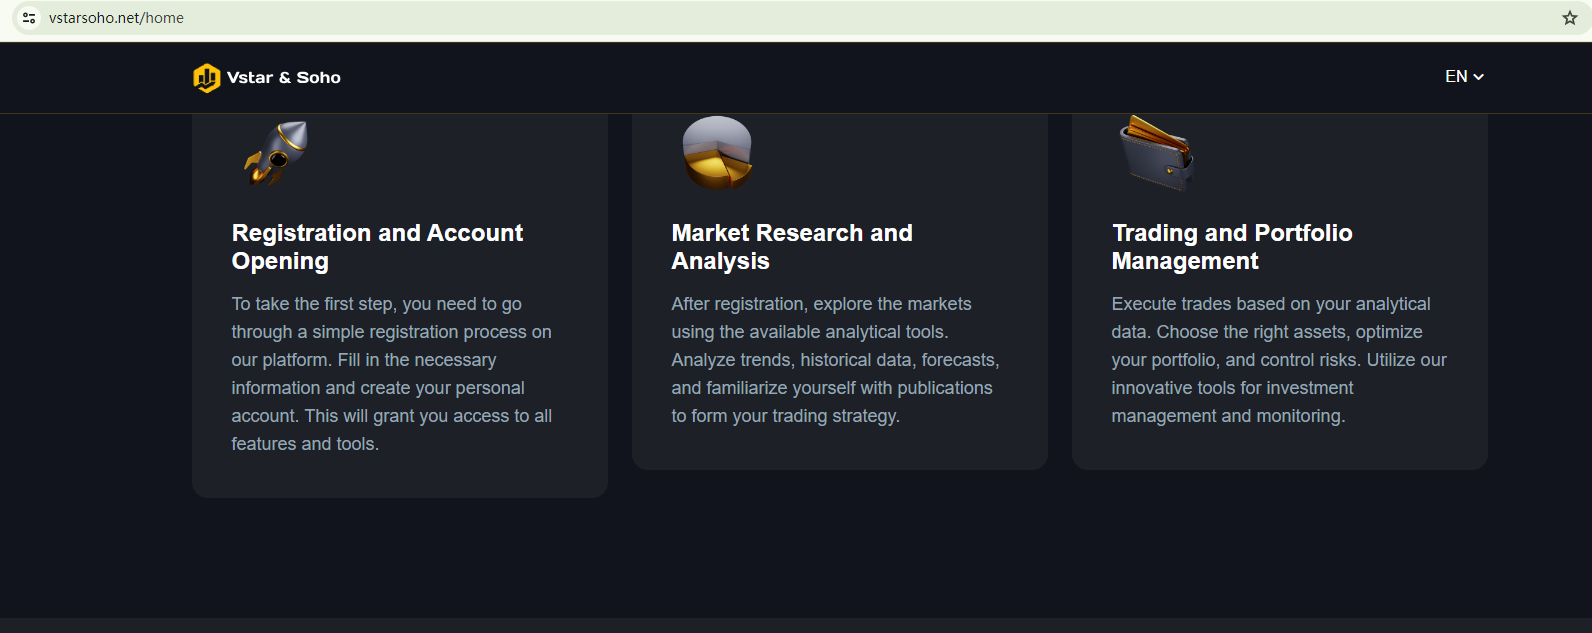Click the word Analysis in second card title

click(x=720, y=261)
